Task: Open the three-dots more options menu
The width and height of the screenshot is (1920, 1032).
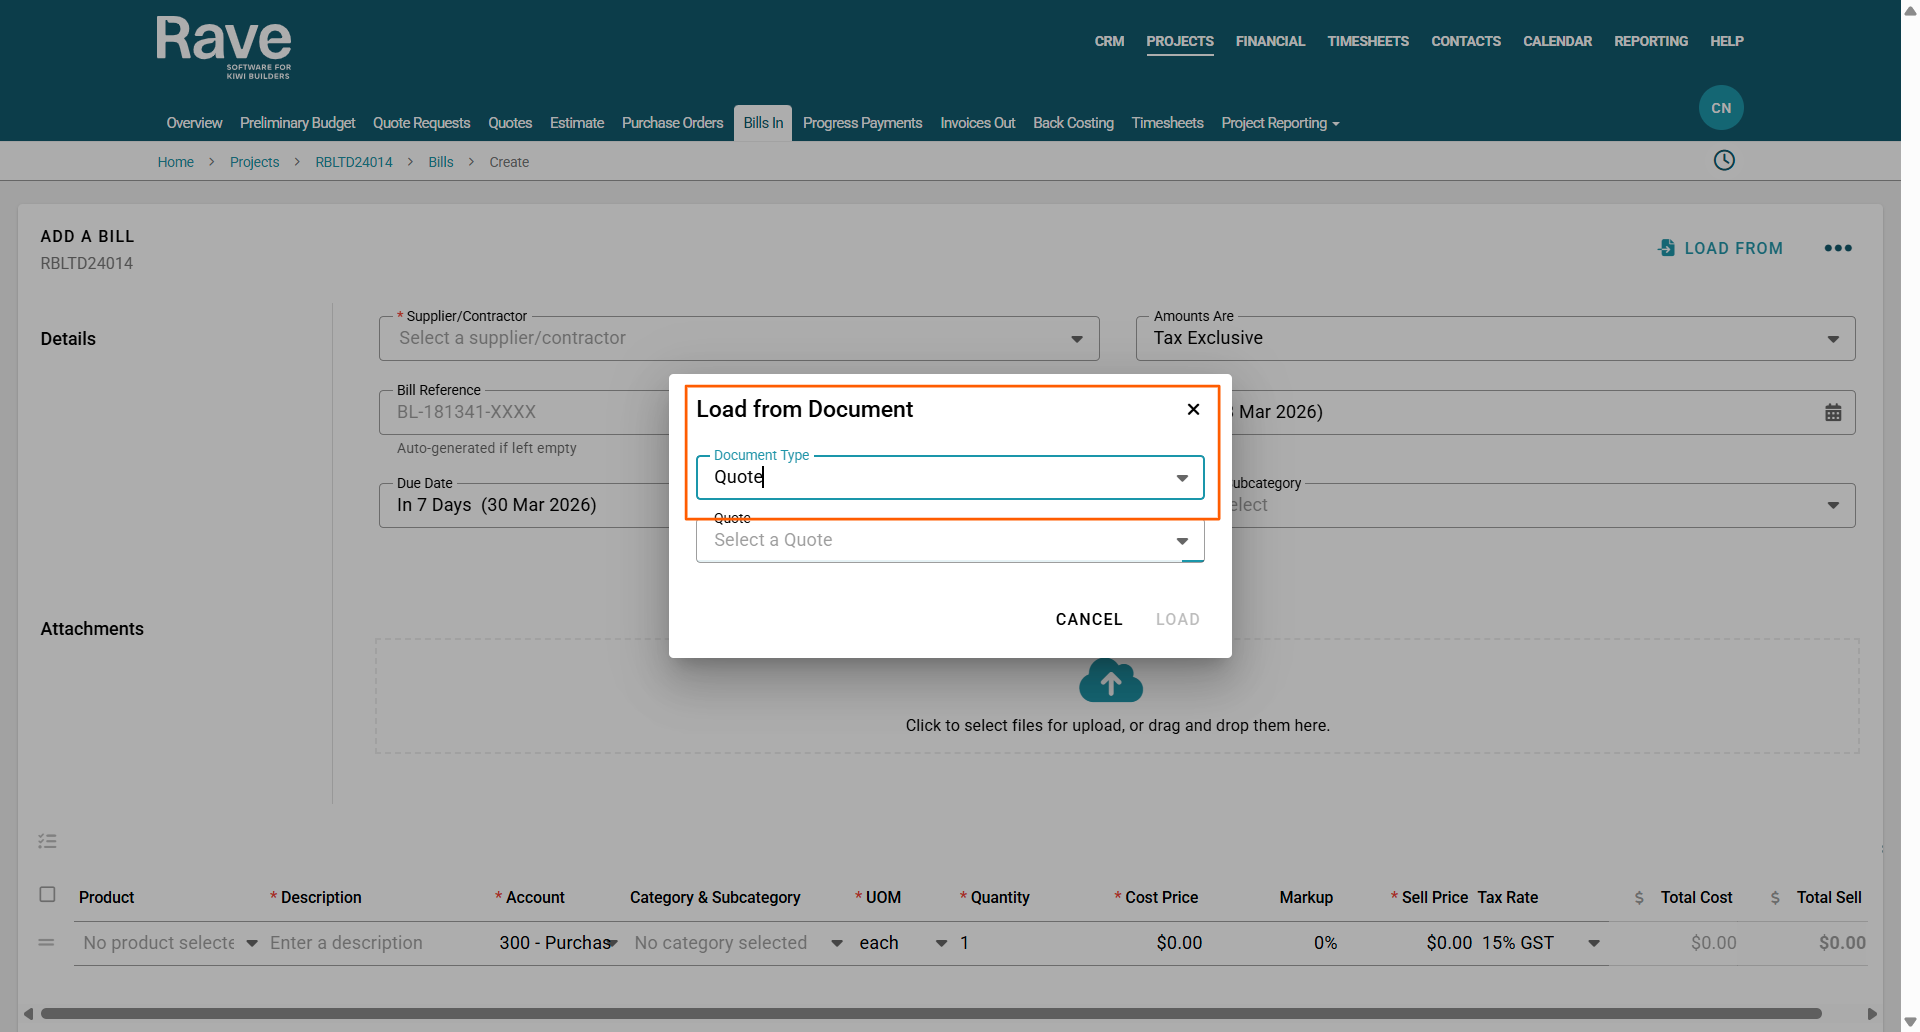Action: pyautogui.click(x=1837, y=248)
